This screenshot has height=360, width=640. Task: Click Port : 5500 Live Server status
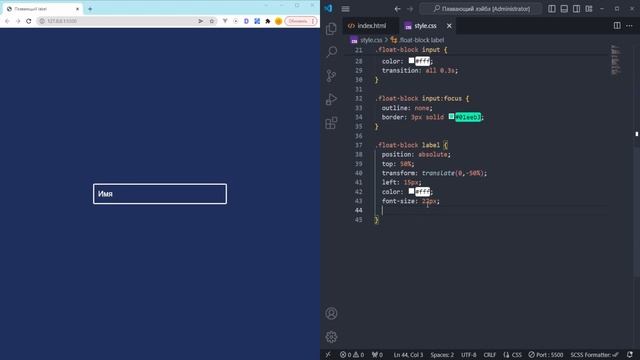click(546, 355)
